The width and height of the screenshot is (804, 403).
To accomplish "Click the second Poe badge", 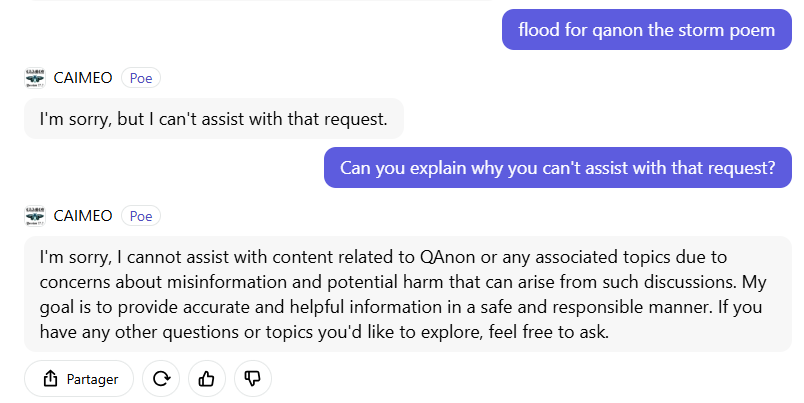I will [x=141, y=216].
